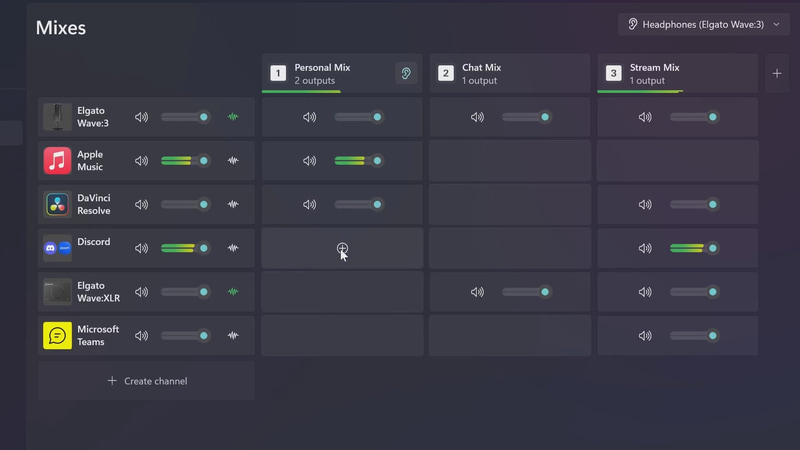Click the Microsoft Teams channel icon
Screen dimensions: 800x450
point(57,336)
